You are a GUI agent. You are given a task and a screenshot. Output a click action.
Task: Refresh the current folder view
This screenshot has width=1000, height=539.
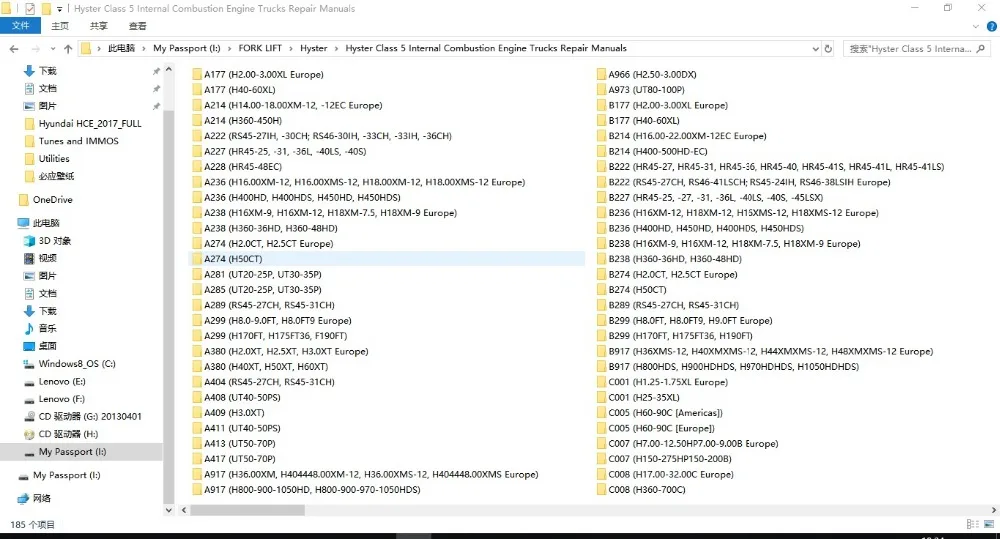click(x=828, y=48)
